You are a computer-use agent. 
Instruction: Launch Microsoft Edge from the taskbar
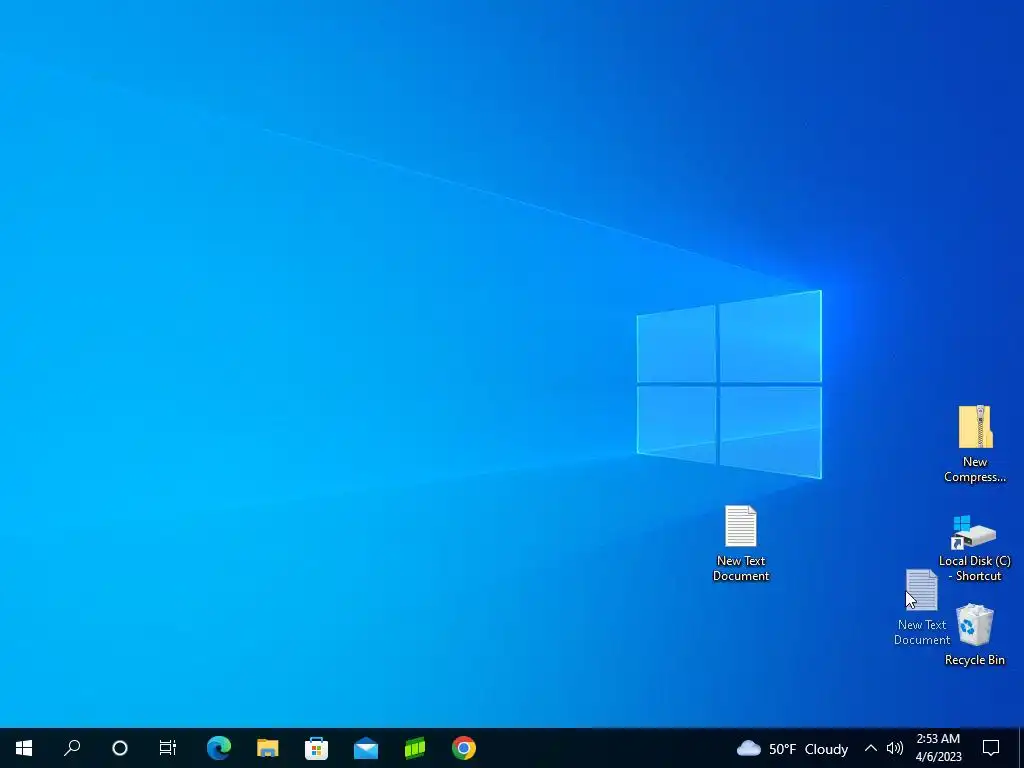(219, 748)
